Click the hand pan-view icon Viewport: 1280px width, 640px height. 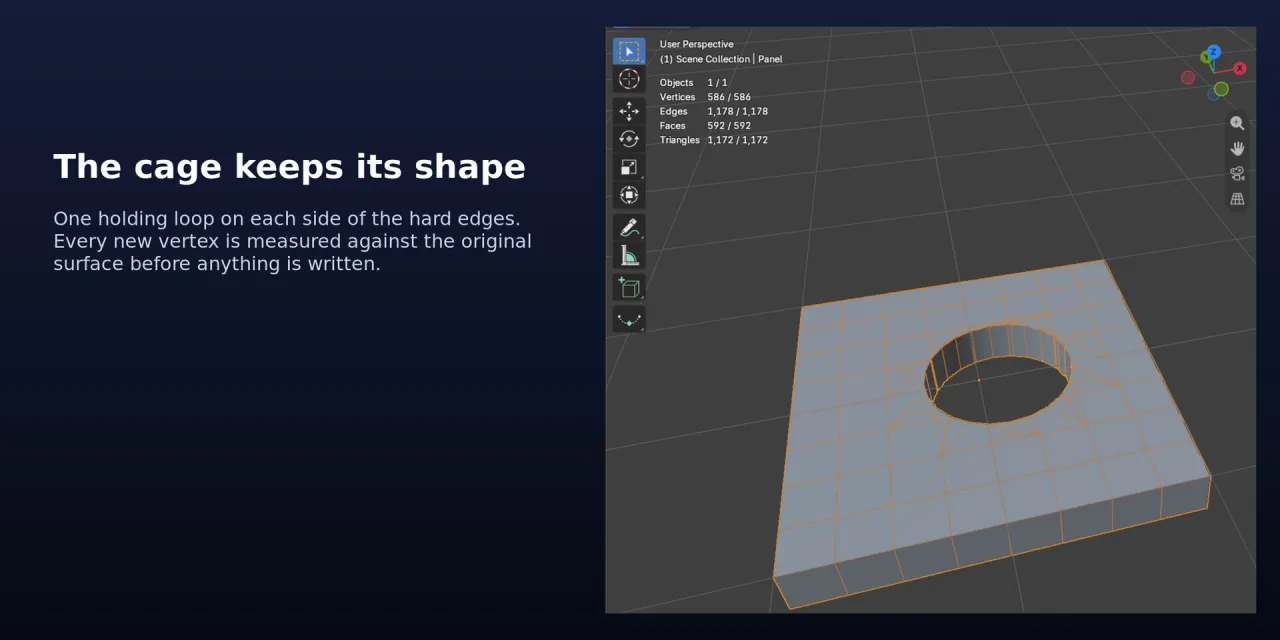(x=1237, y=148)
